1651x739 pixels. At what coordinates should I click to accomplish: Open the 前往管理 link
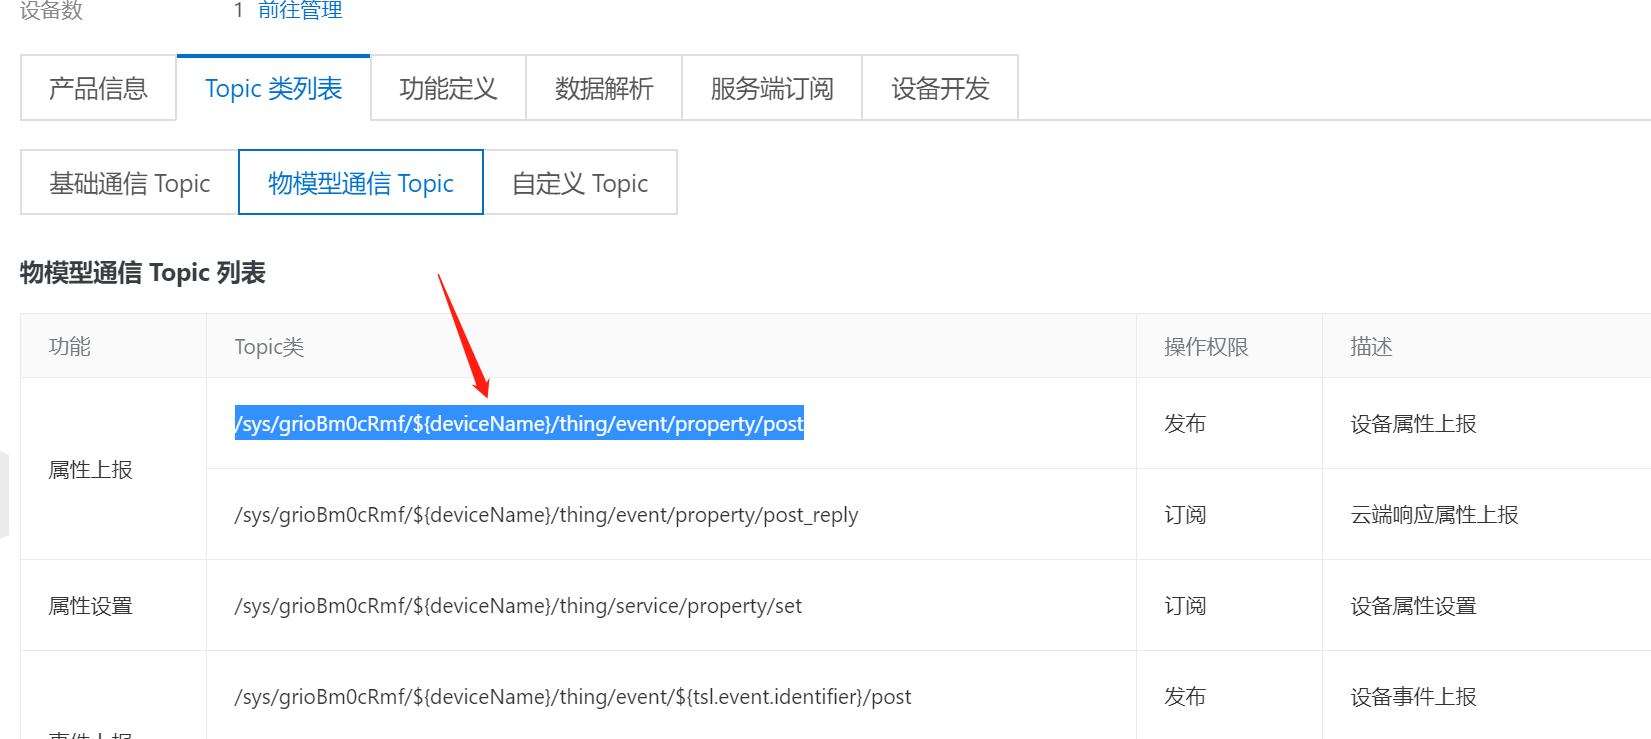point(300,10)
